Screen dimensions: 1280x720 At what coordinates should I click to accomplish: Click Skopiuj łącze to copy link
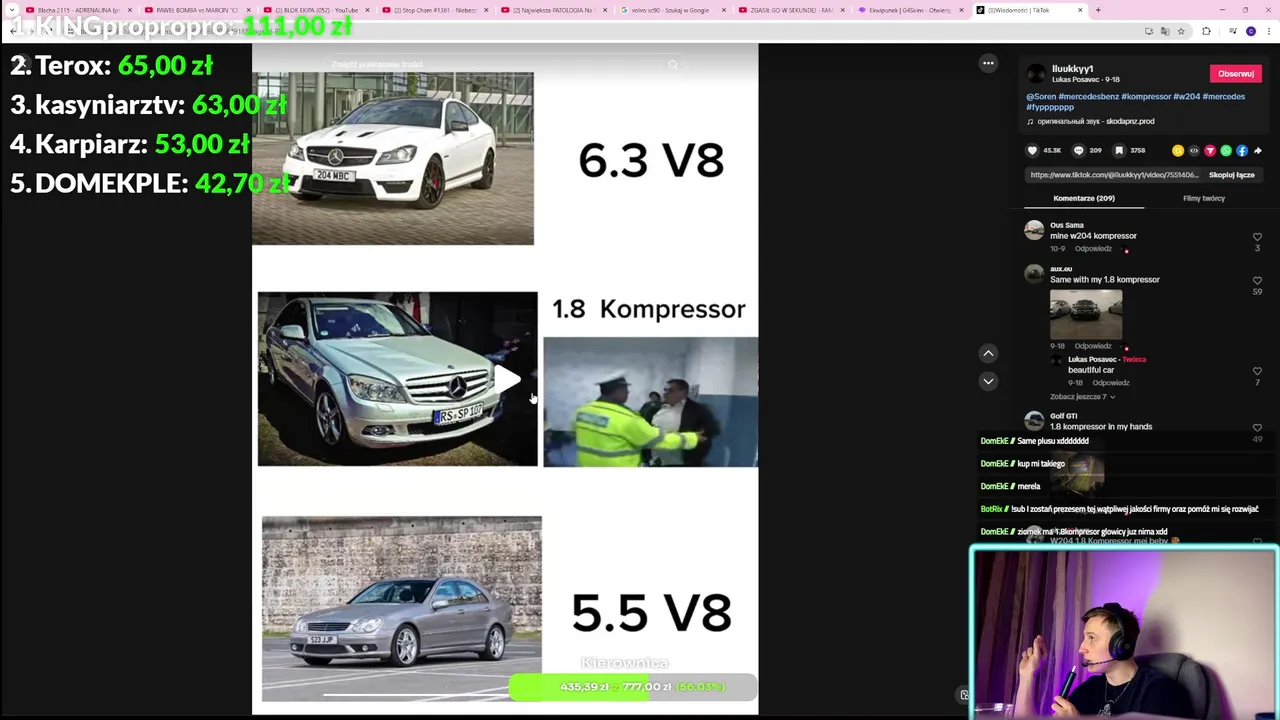(1231, 175)
